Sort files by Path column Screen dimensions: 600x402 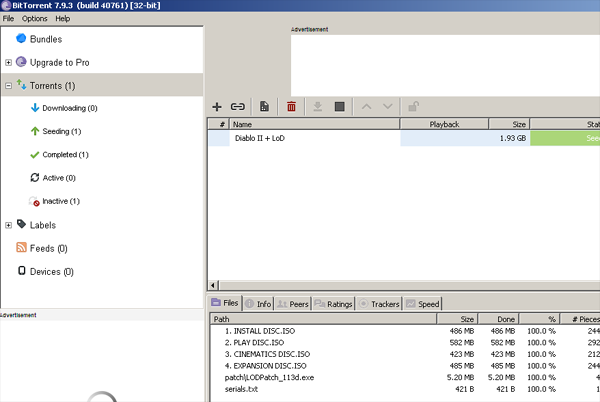pos(323,319)
